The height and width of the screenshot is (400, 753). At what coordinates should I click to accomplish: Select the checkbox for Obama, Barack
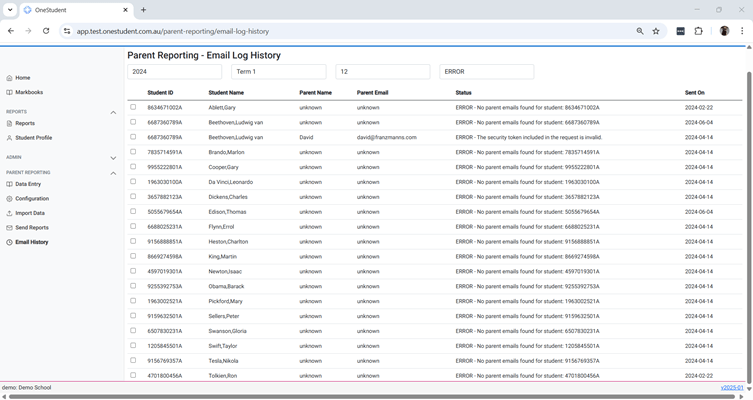coord(133,286)
